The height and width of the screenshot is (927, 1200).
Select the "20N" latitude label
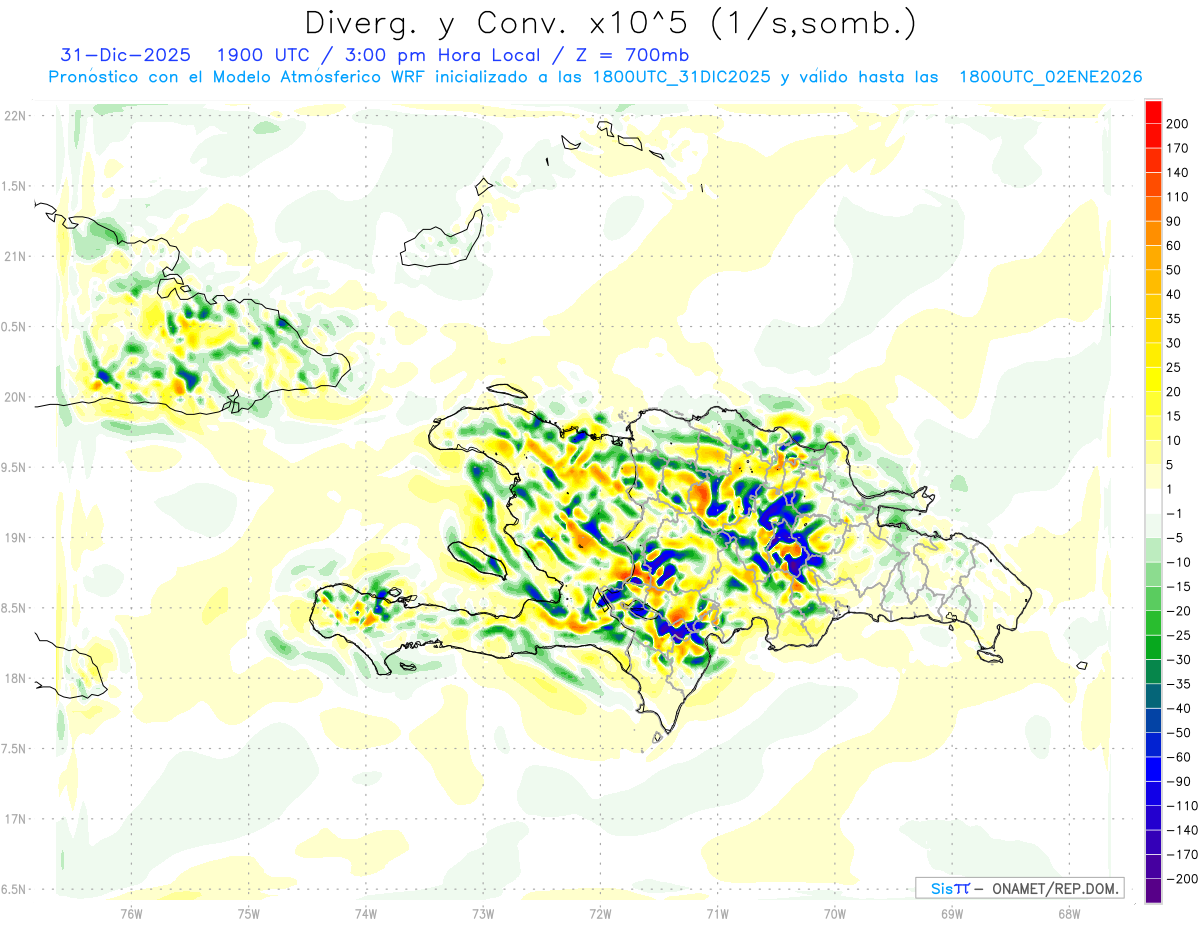click(x=14, y=397)
